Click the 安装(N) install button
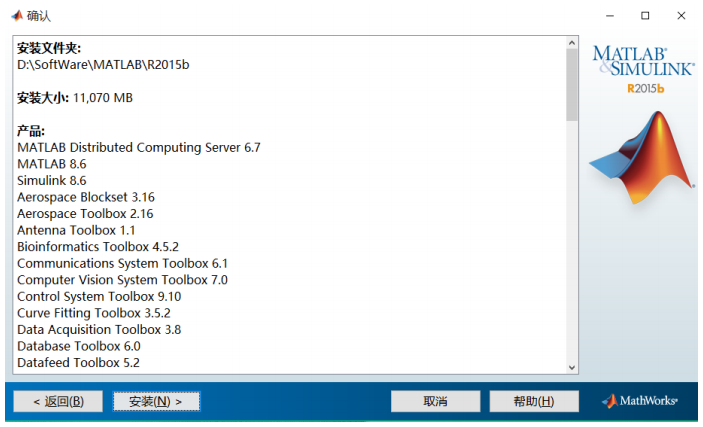 (x=156, y=401)
